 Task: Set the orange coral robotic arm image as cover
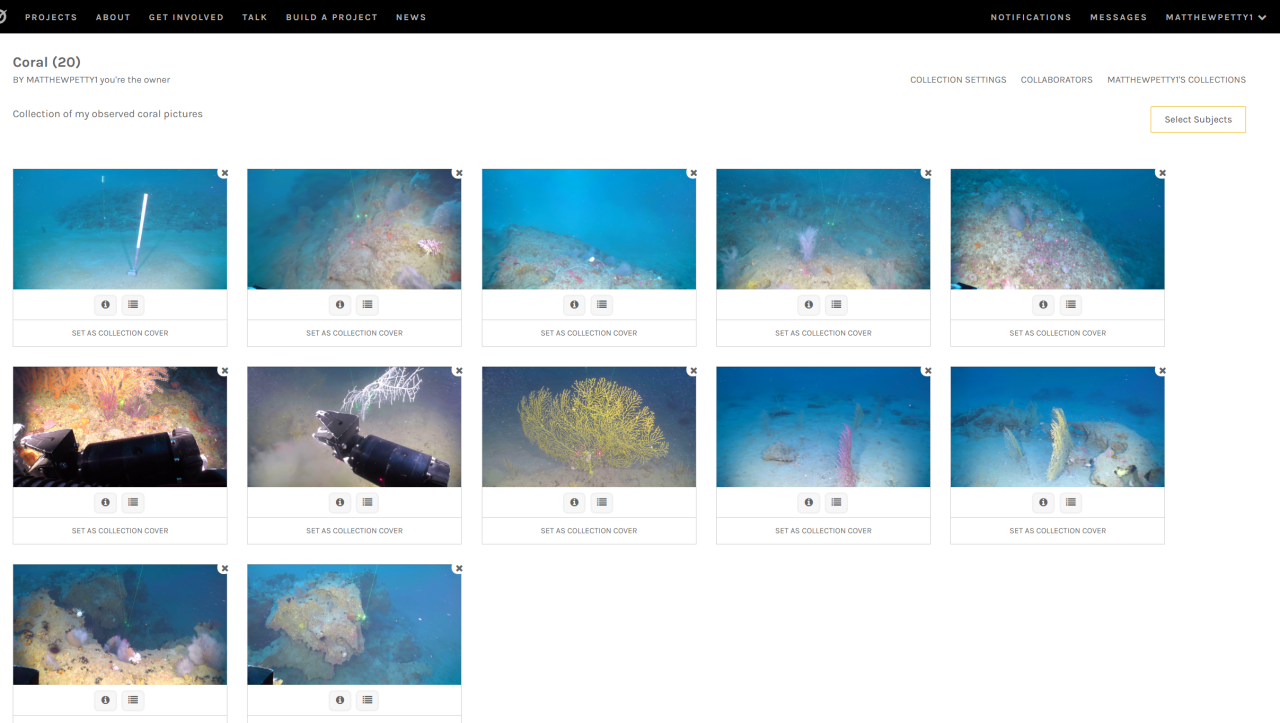click(120, 531)
